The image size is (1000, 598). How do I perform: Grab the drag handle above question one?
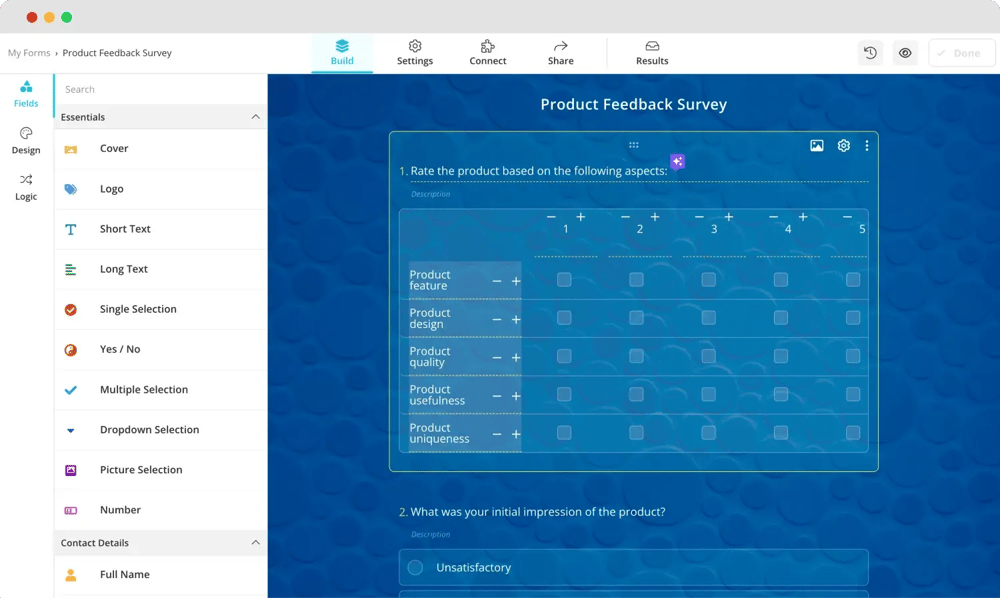633,146
